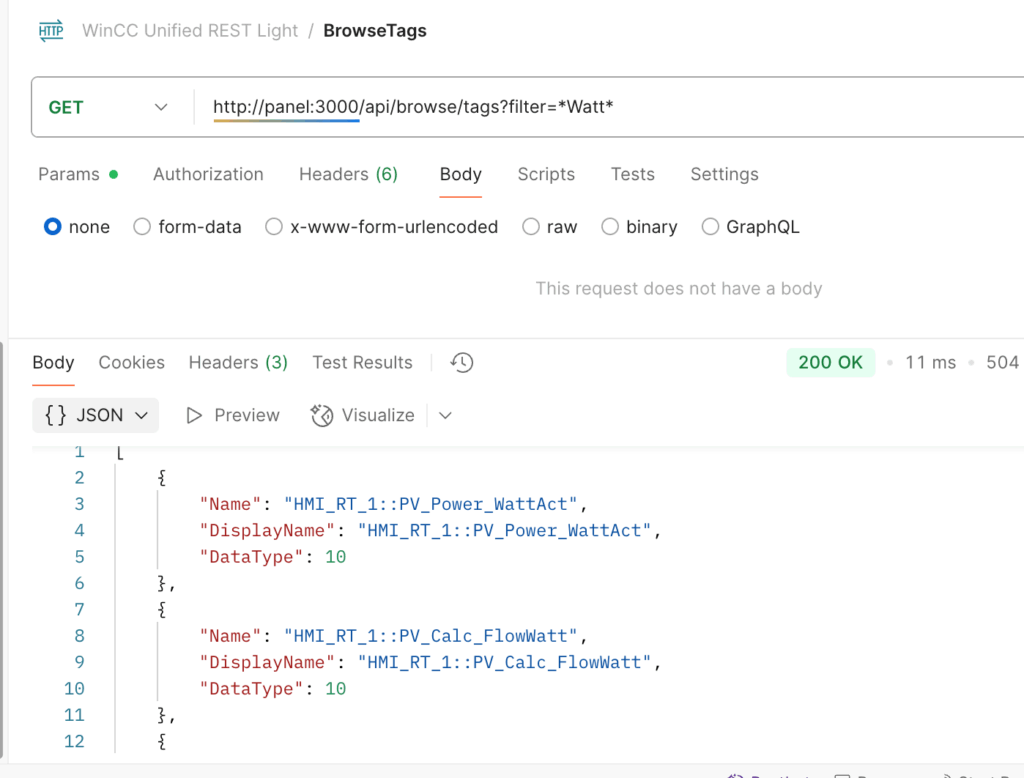This screenshot has height=778, width=1024.
Task: Click the HTTP request type icon
Action: point(51,31)
